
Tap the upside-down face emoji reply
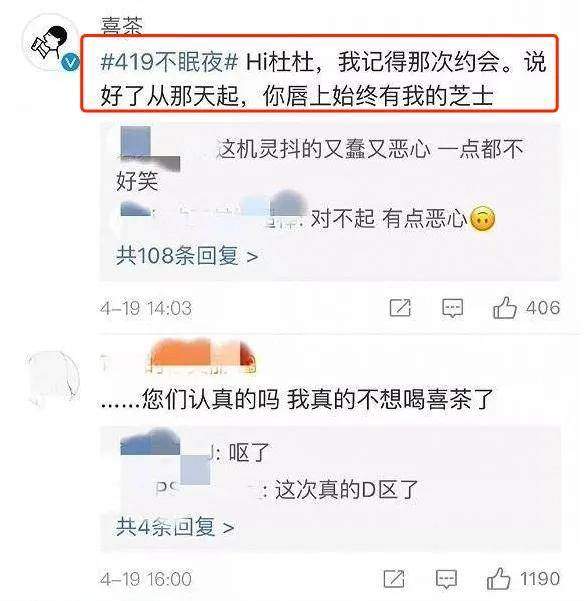pos(482,219)
